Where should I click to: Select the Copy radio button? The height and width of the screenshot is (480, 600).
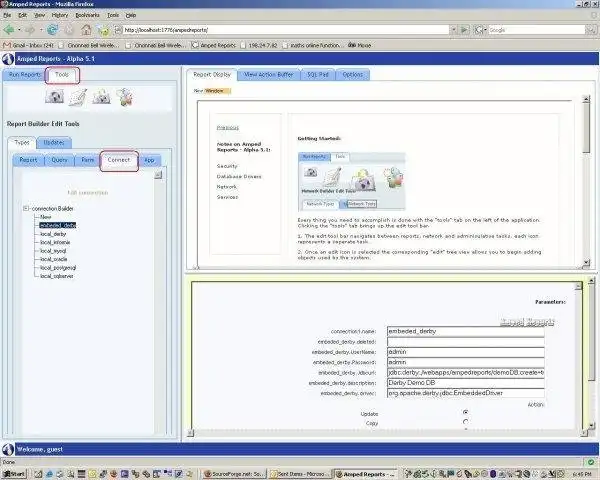pos(465,422)
